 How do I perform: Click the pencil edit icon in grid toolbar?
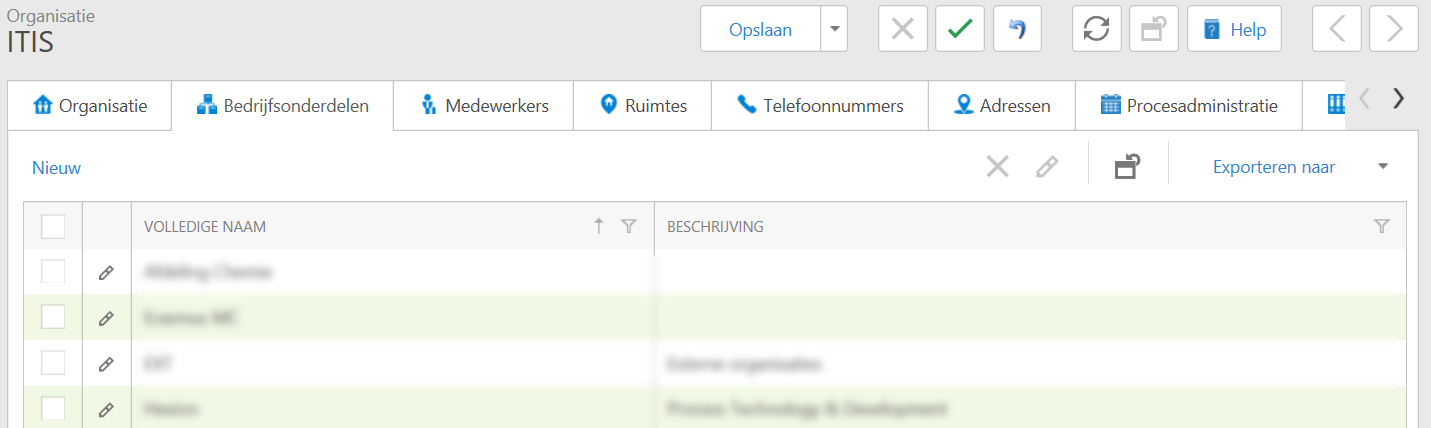1046,167
